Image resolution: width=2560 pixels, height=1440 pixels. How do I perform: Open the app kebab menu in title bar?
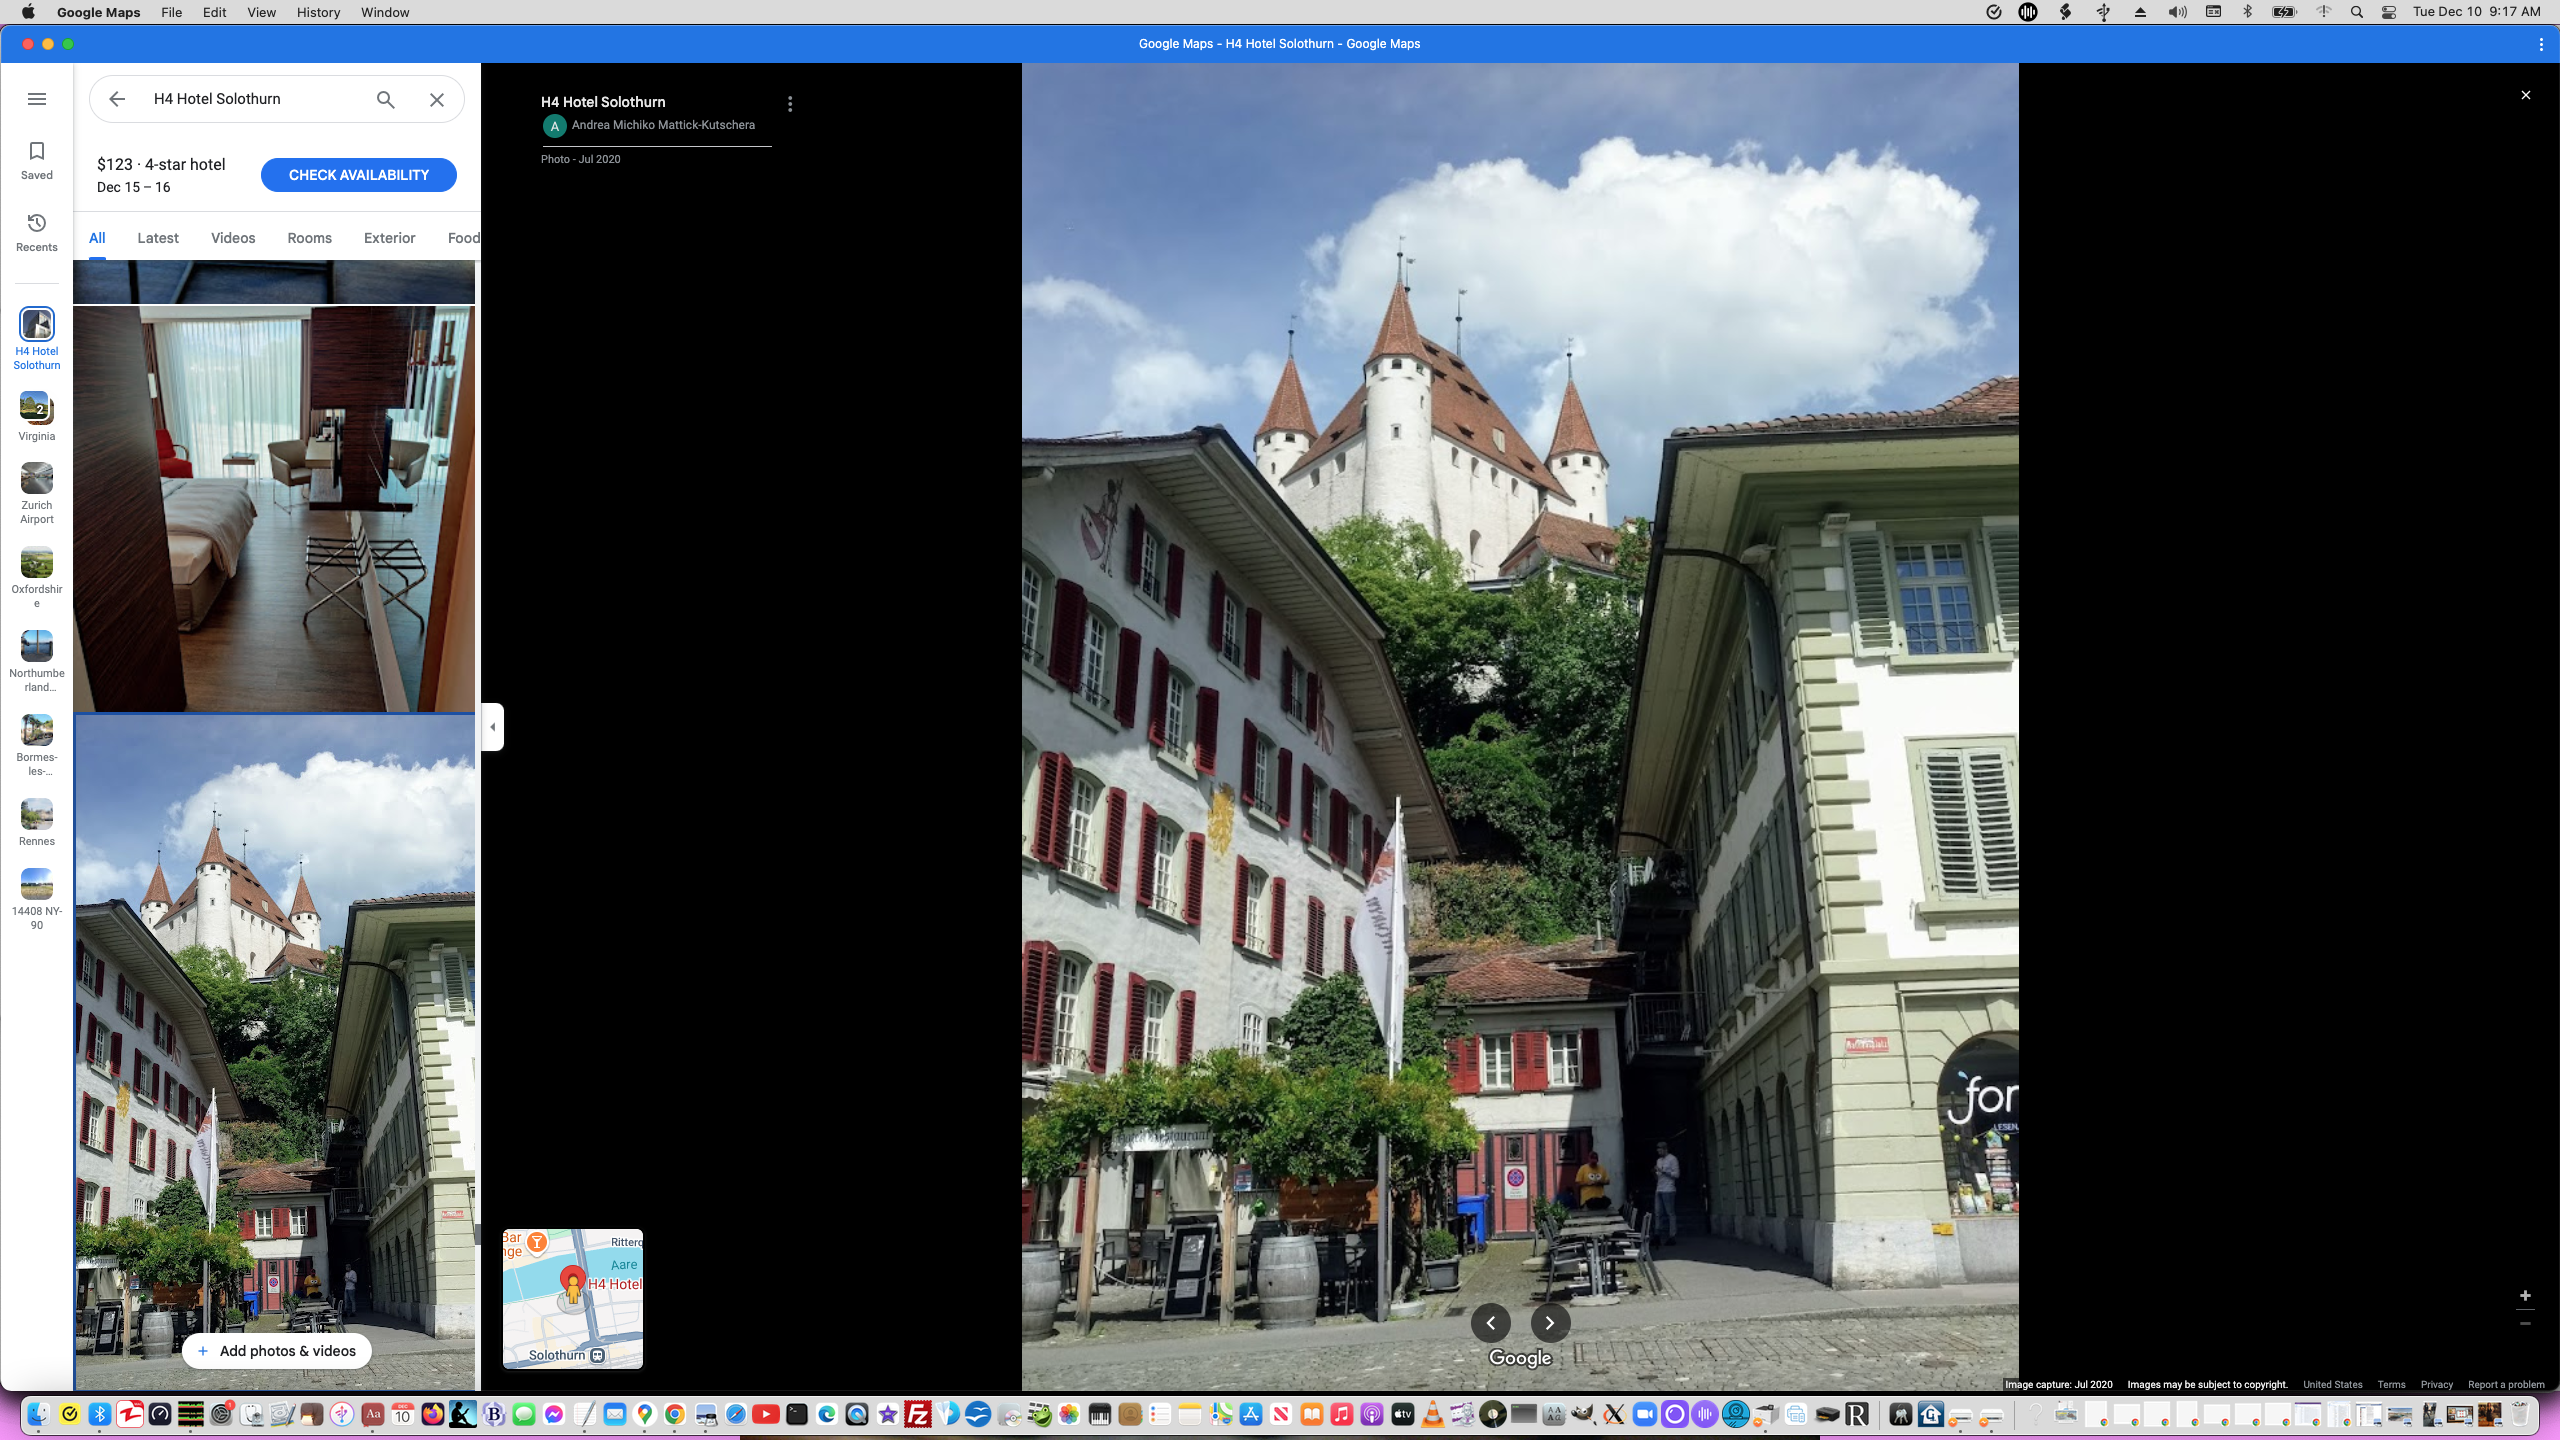pos(2541,44)
